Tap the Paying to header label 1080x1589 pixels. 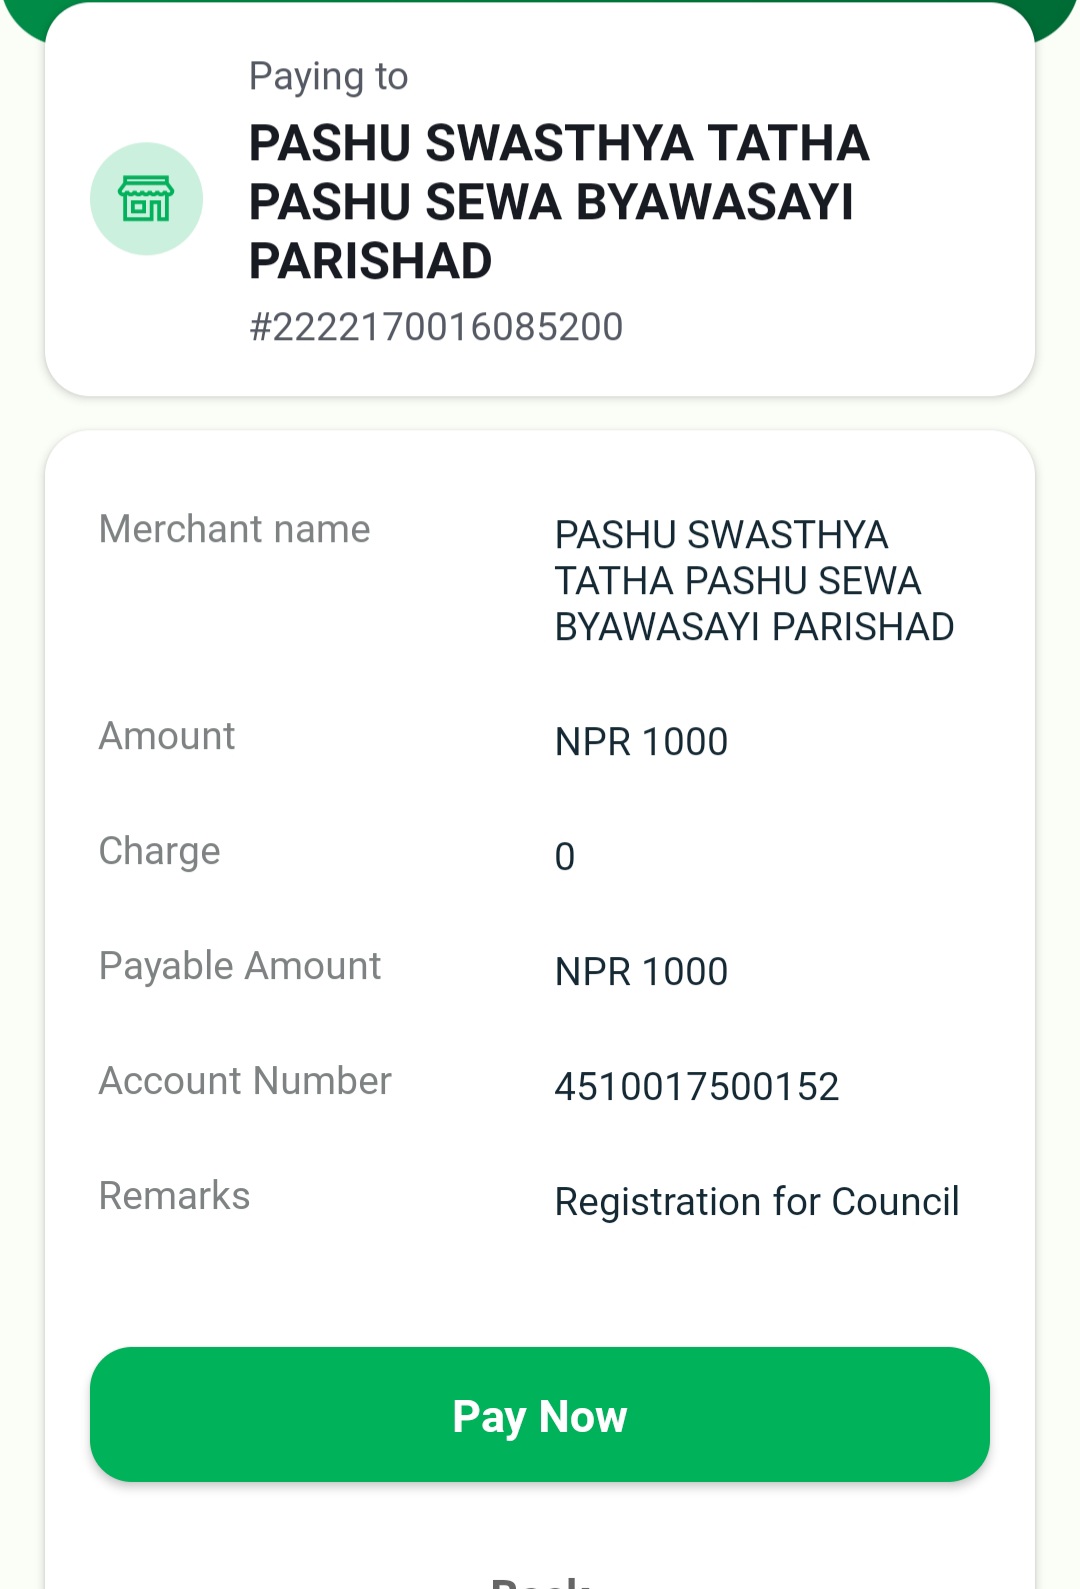[328, 77]
